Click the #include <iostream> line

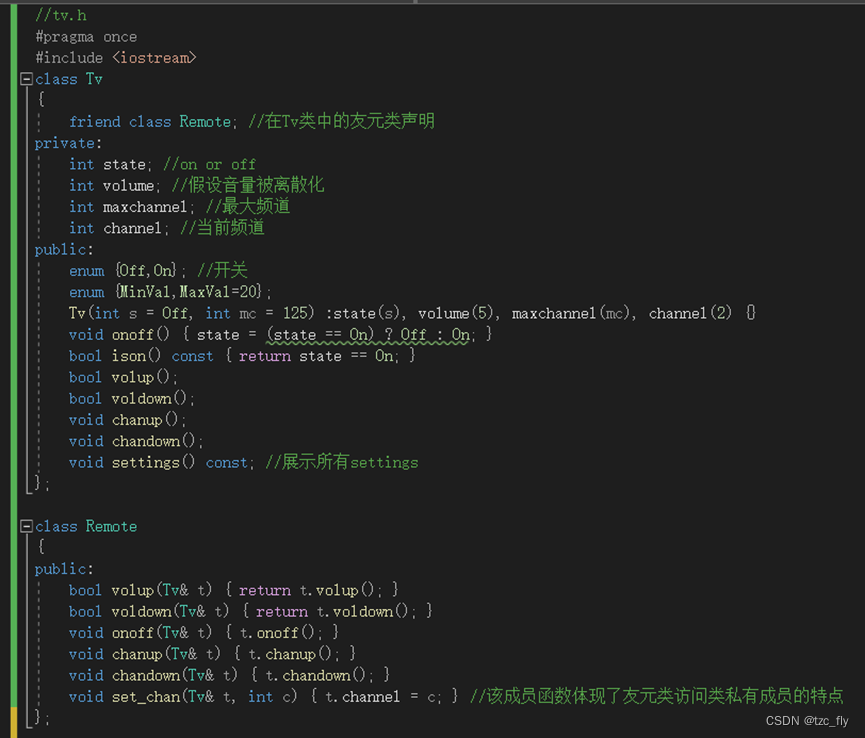point(116,58)
